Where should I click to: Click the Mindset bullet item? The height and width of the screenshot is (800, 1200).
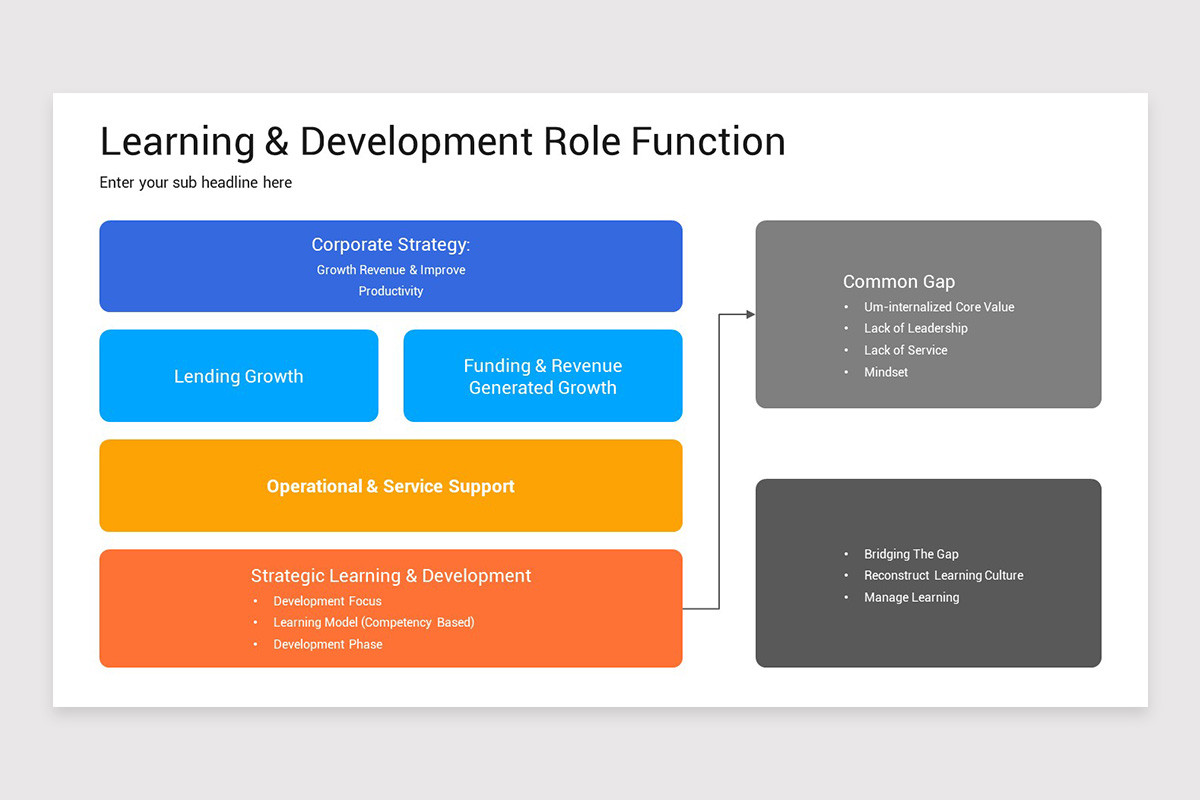[885, 372]
